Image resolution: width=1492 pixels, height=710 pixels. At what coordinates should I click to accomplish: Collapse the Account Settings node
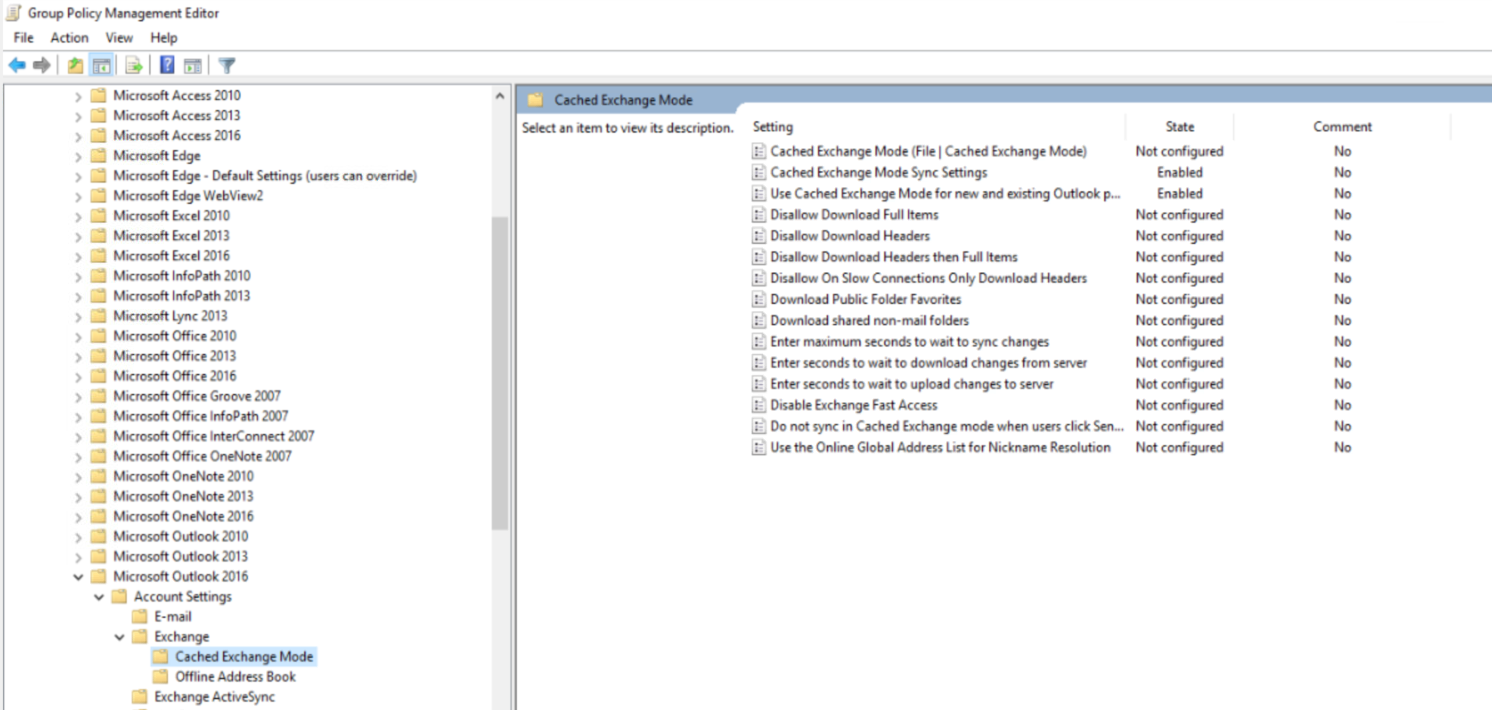tap(99, 597)
